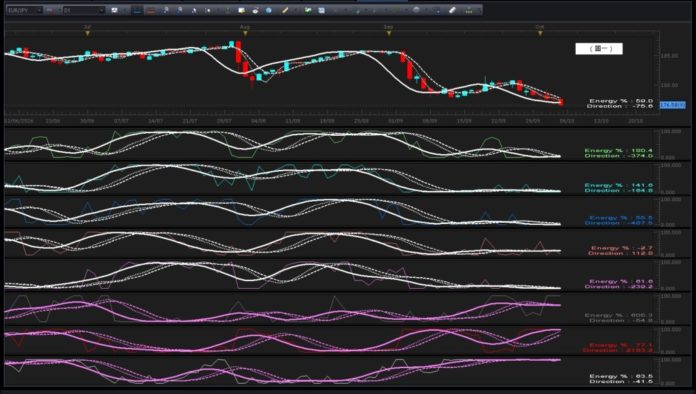
Task: Click the toolbar icon right of the D1 dropdown
Action: [x=115, y=10]
